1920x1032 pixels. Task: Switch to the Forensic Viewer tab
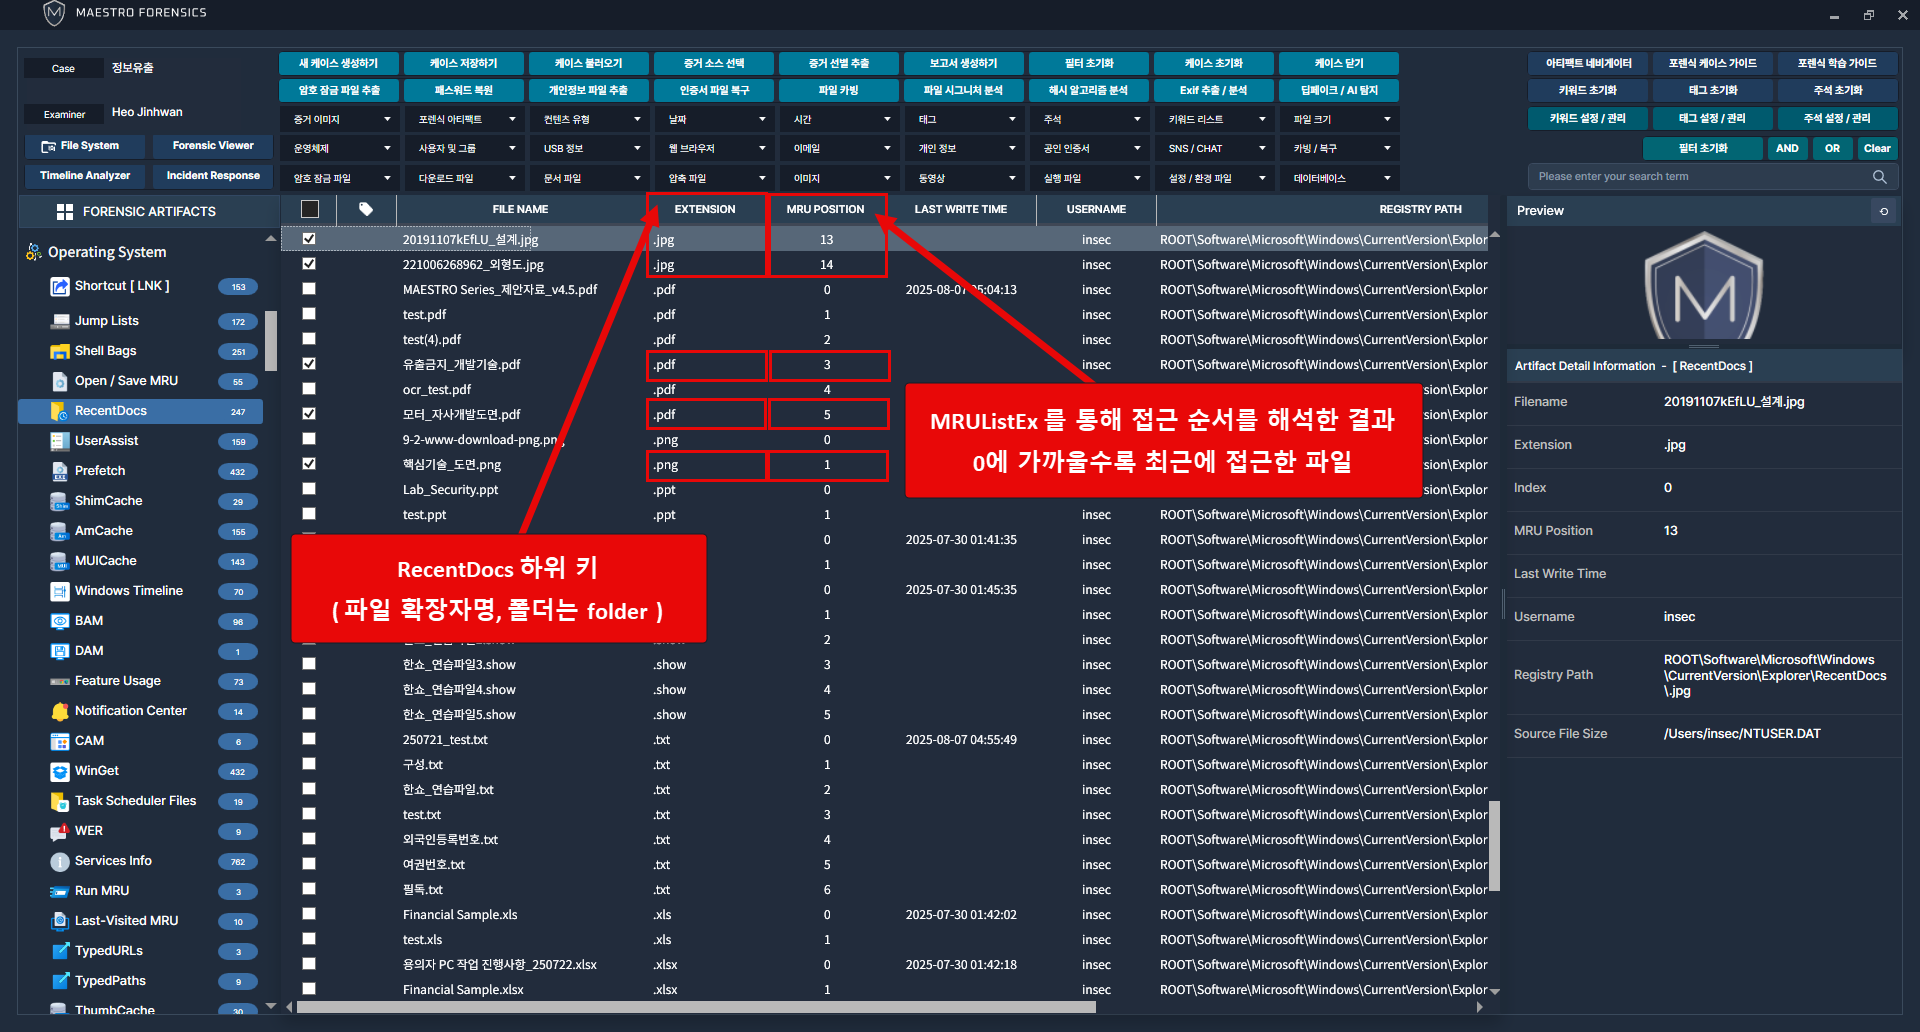coord(213,146)
